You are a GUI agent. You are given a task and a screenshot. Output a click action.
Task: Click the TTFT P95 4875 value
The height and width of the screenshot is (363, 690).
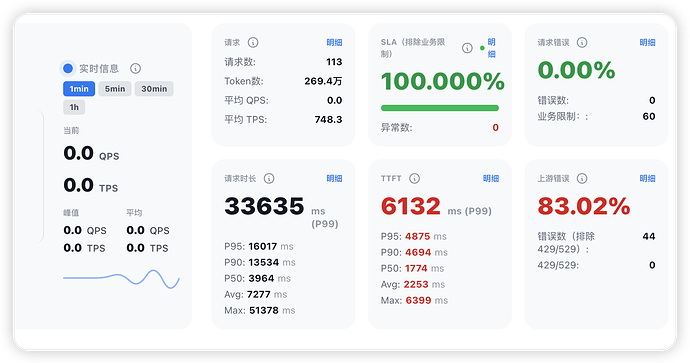tap(417, 236)
